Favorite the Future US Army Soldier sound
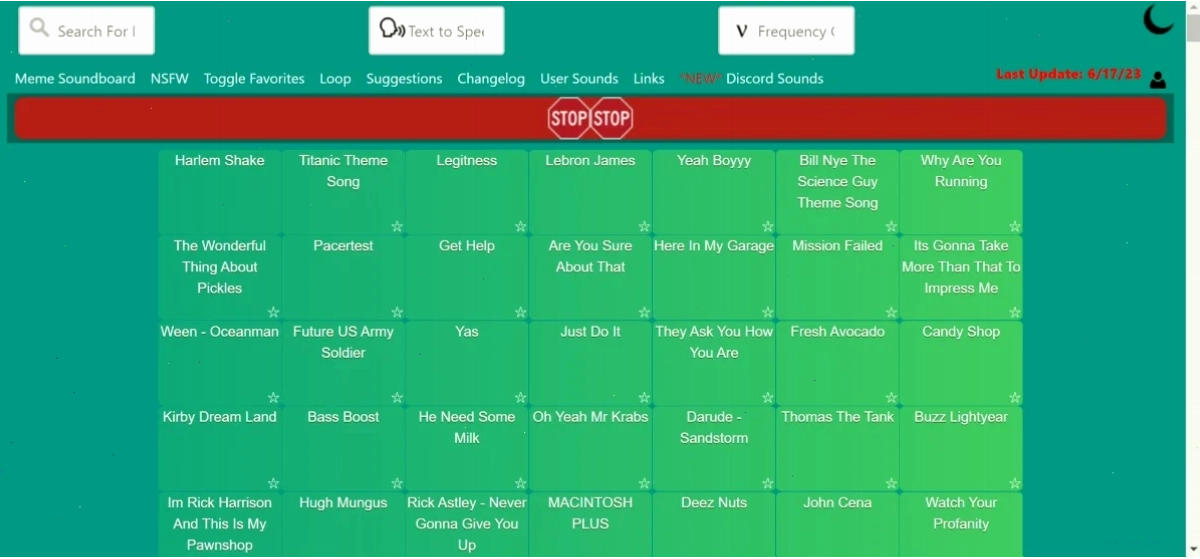 point(397,398)
